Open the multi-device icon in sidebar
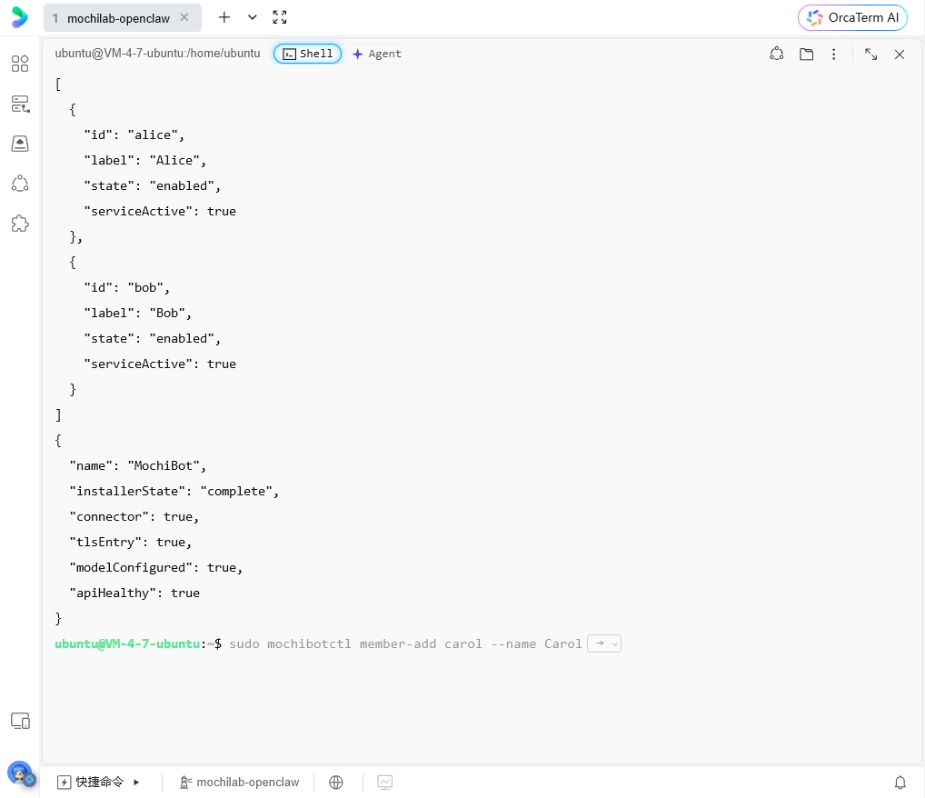 (x=20, y=721)
